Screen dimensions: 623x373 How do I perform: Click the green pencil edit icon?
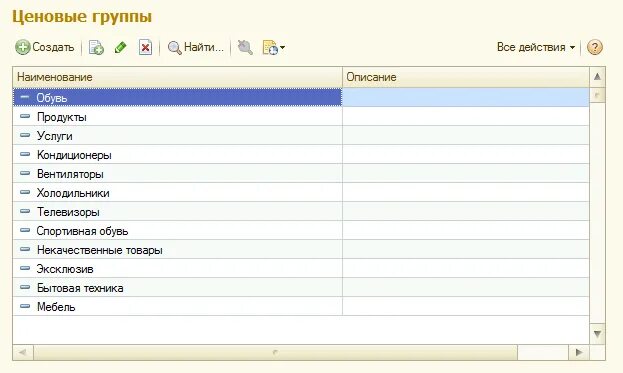coord(120,48)
